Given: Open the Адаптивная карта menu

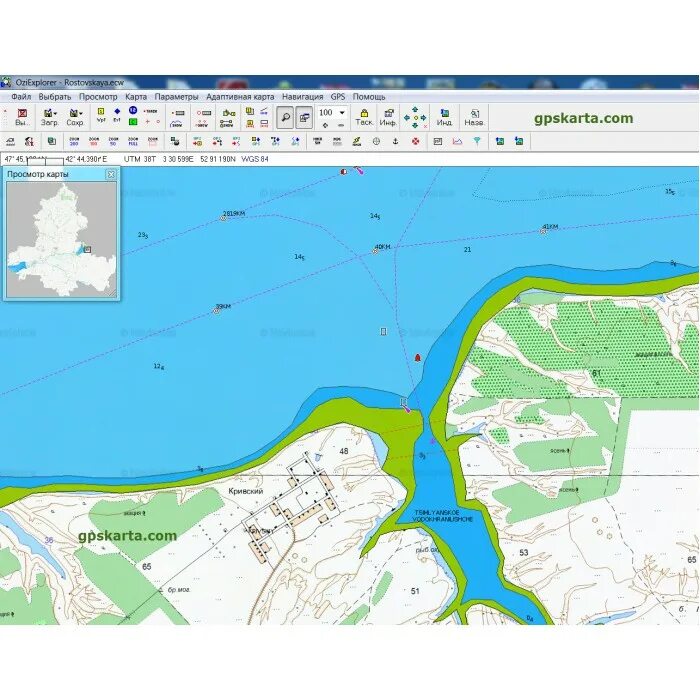Looking at the screenshot, I should pos(240,97).
